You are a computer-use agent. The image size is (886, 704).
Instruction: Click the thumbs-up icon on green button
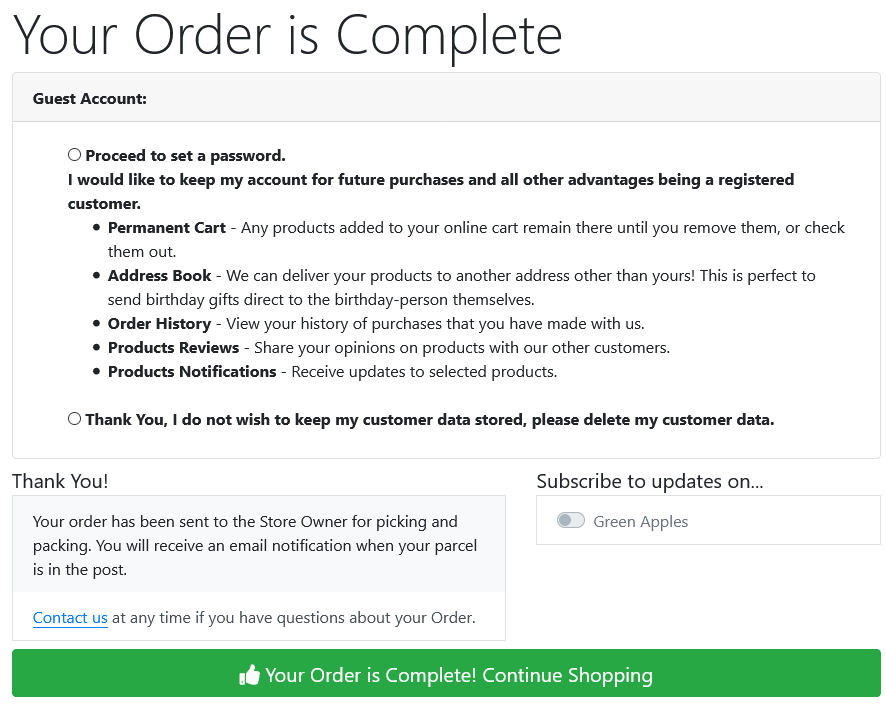[249, 675]
